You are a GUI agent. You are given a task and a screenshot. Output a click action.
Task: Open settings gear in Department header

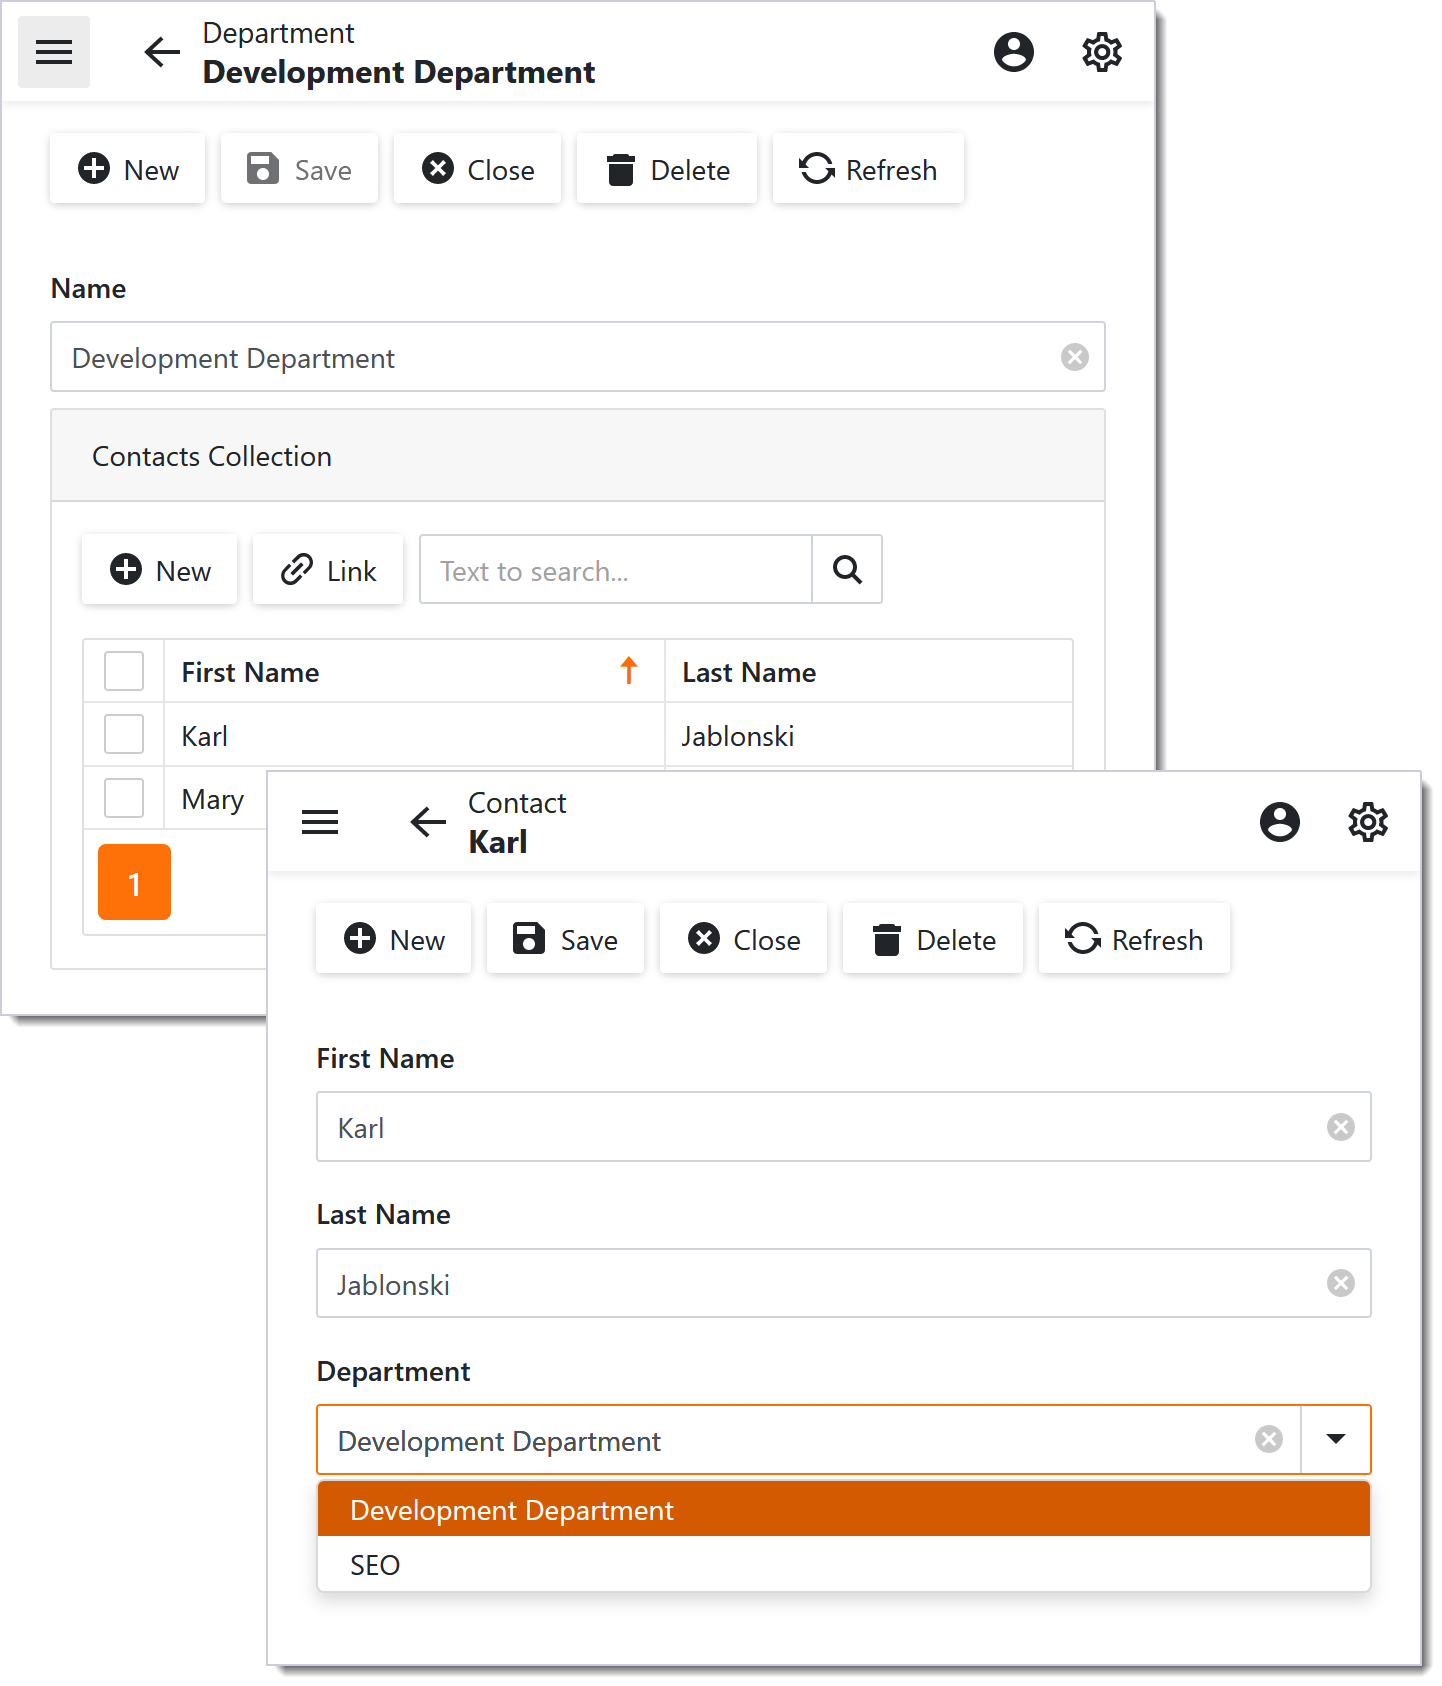1101,52
